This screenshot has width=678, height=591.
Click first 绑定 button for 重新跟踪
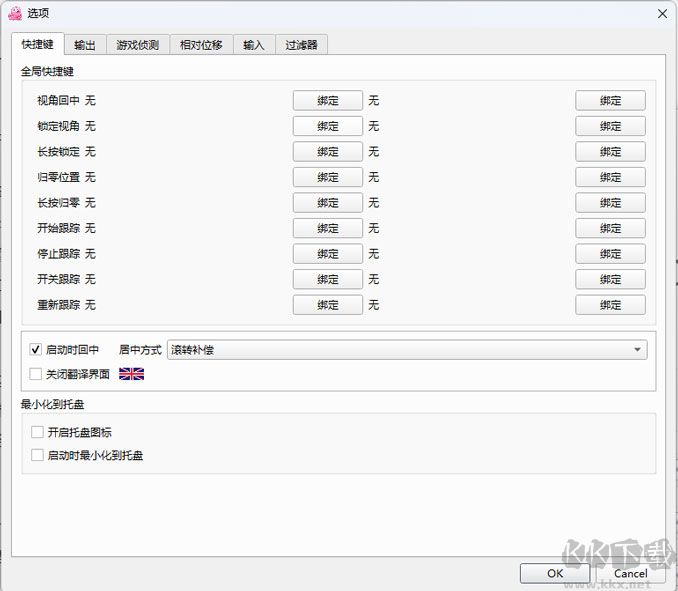click(328, 305)
